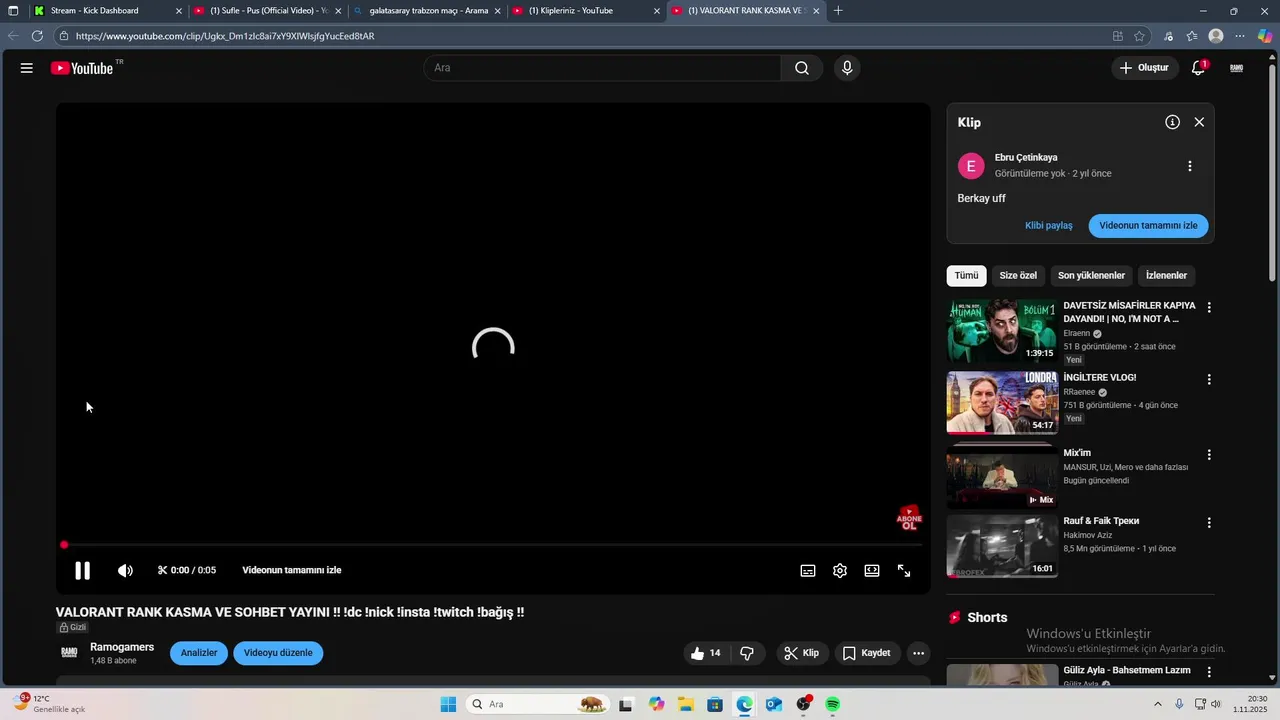This screenshot has height=720, width=1280.
Task: Open options for Rauf & Faik video
Action: [1209, 523]
